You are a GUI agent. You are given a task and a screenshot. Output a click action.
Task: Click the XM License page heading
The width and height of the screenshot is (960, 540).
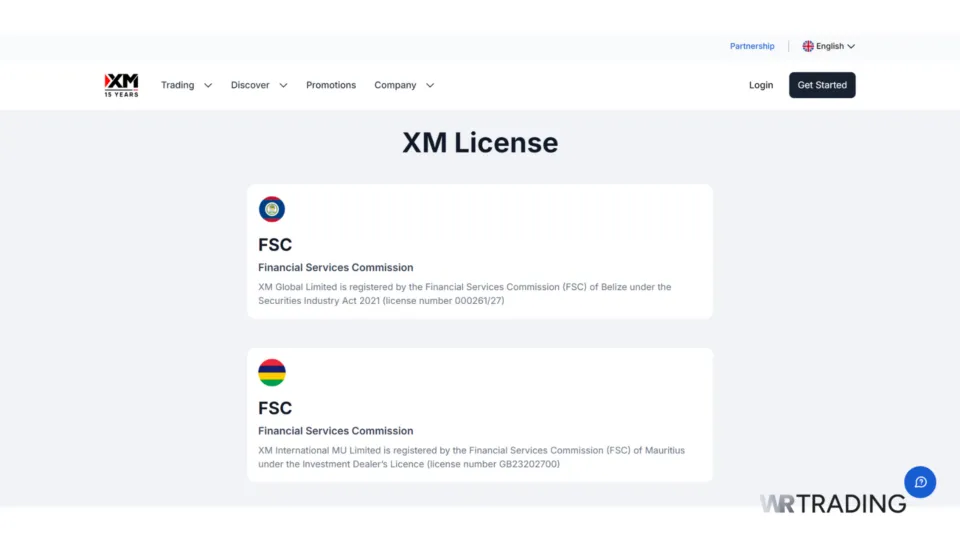pyautogui.click(x=480, y=143)
